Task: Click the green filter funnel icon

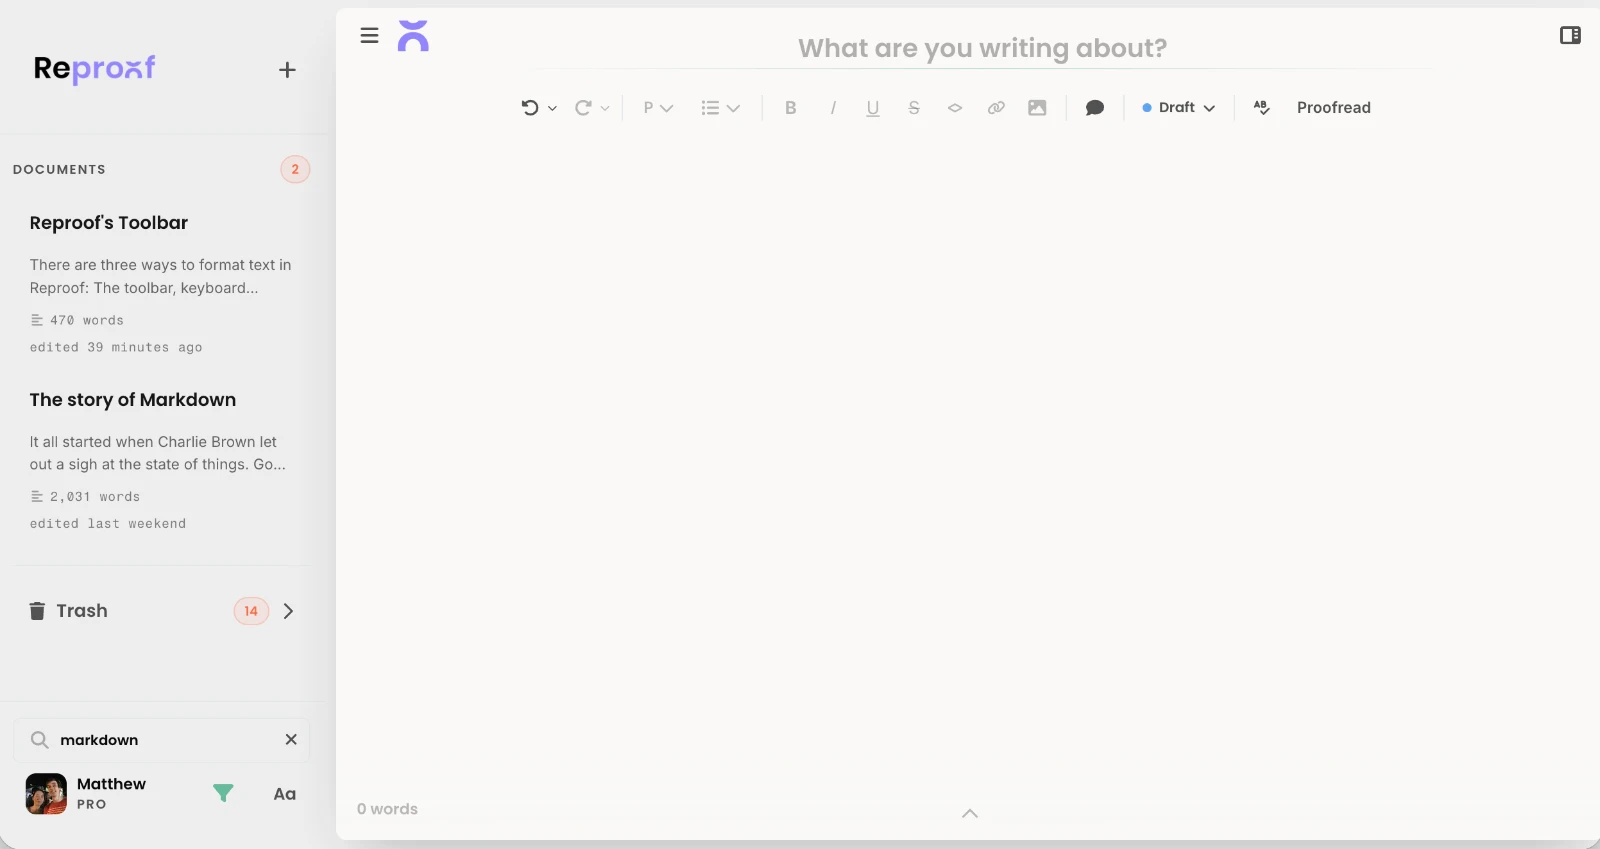Action: point(223,794)
